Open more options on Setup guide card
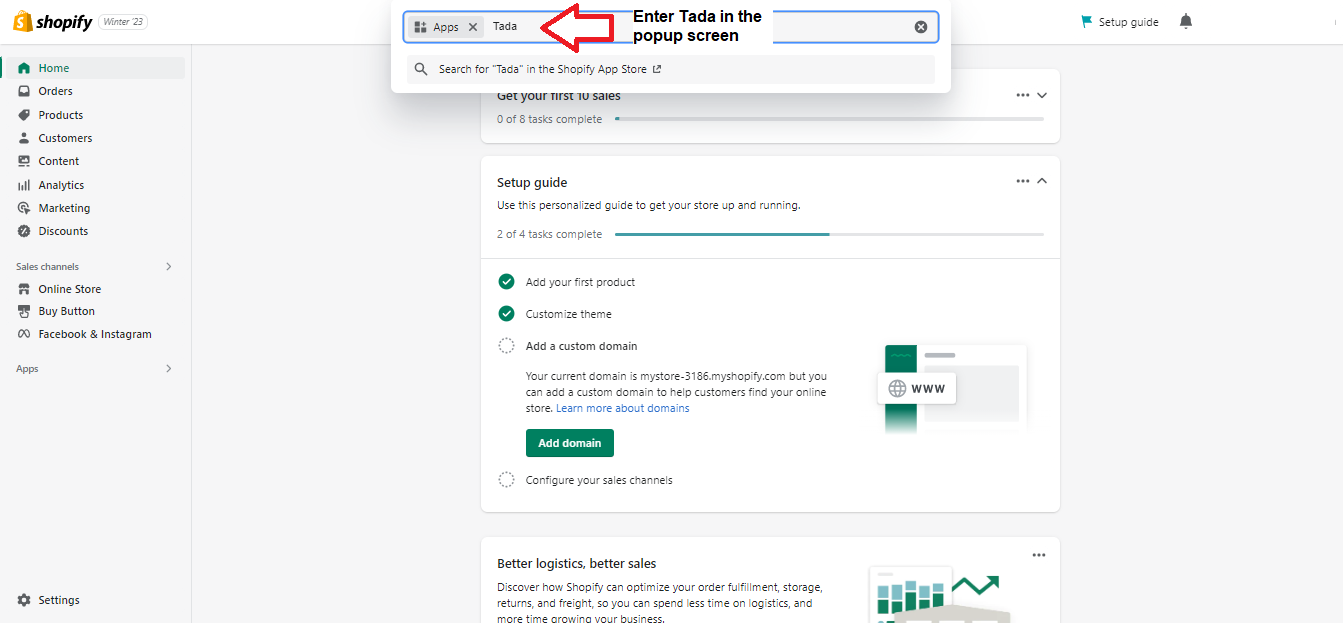The height and width of the screenshot is (623, 1343). (x=1022, y=181)
